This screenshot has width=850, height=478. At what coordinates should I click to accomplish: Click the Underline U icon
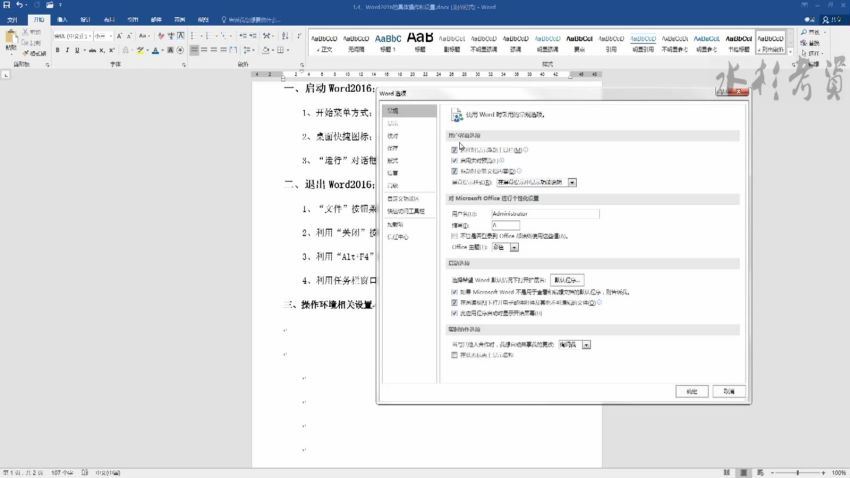(77, 50)
